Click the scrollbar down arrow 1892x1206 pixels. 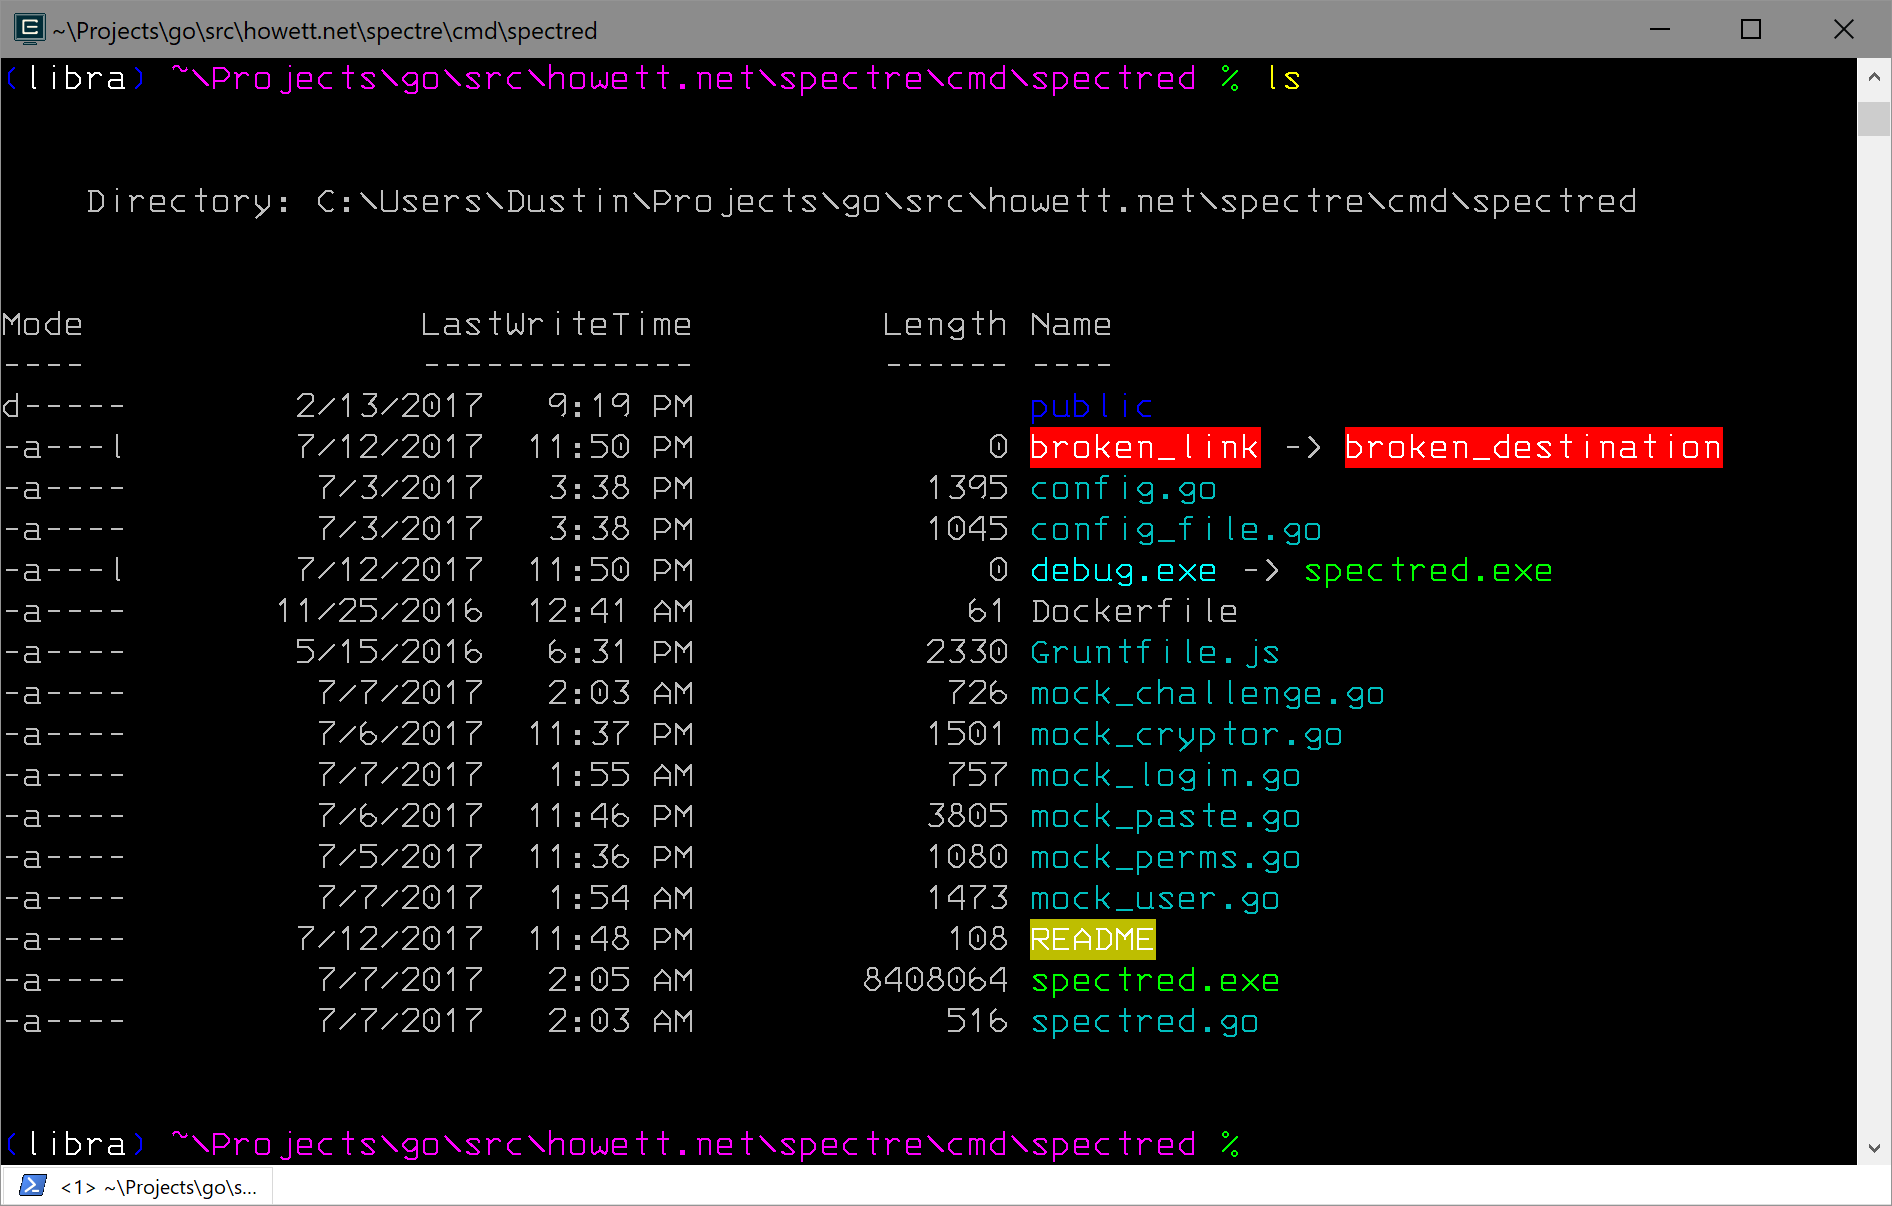1874,1148
